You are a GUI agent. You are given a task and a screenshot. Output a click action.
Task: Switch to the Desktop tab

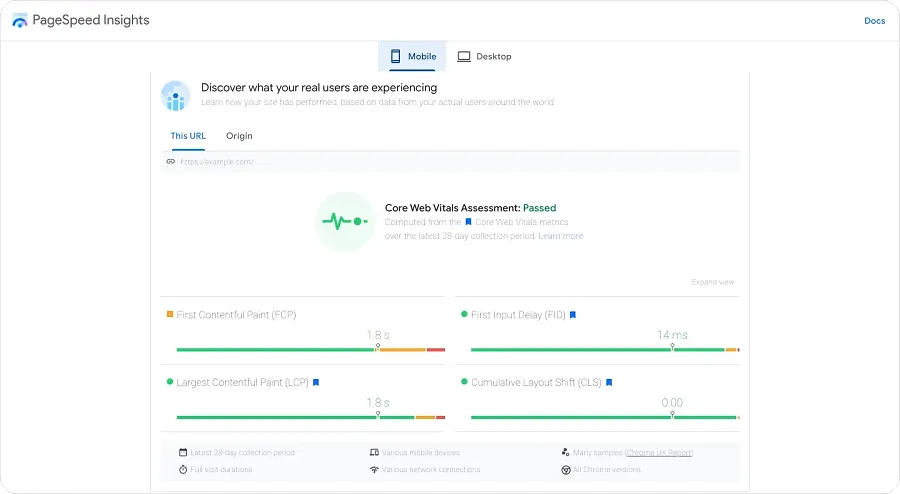pyautogui.click(x=484, y=56)
